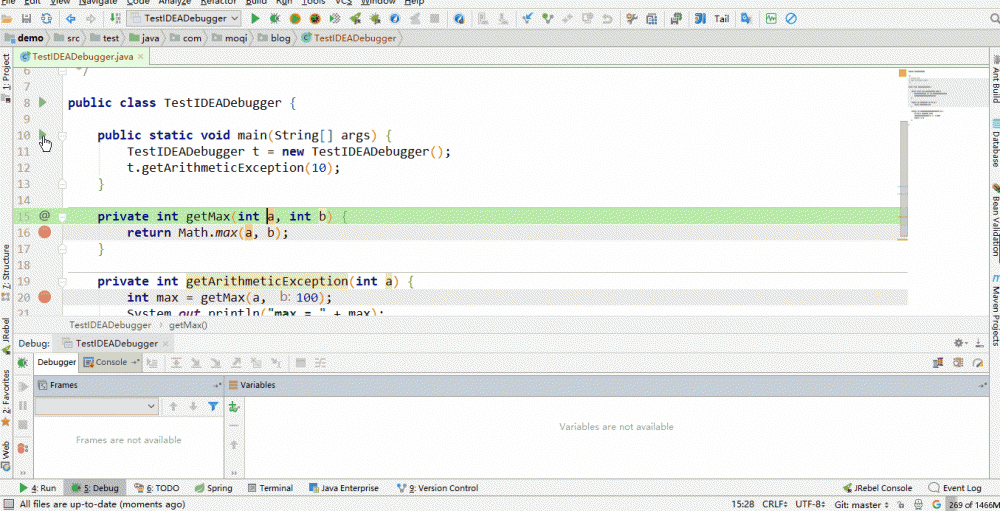This screenshot has height=511, width=1000.
Task: Open the Event Log
Action: click(955, 488)
